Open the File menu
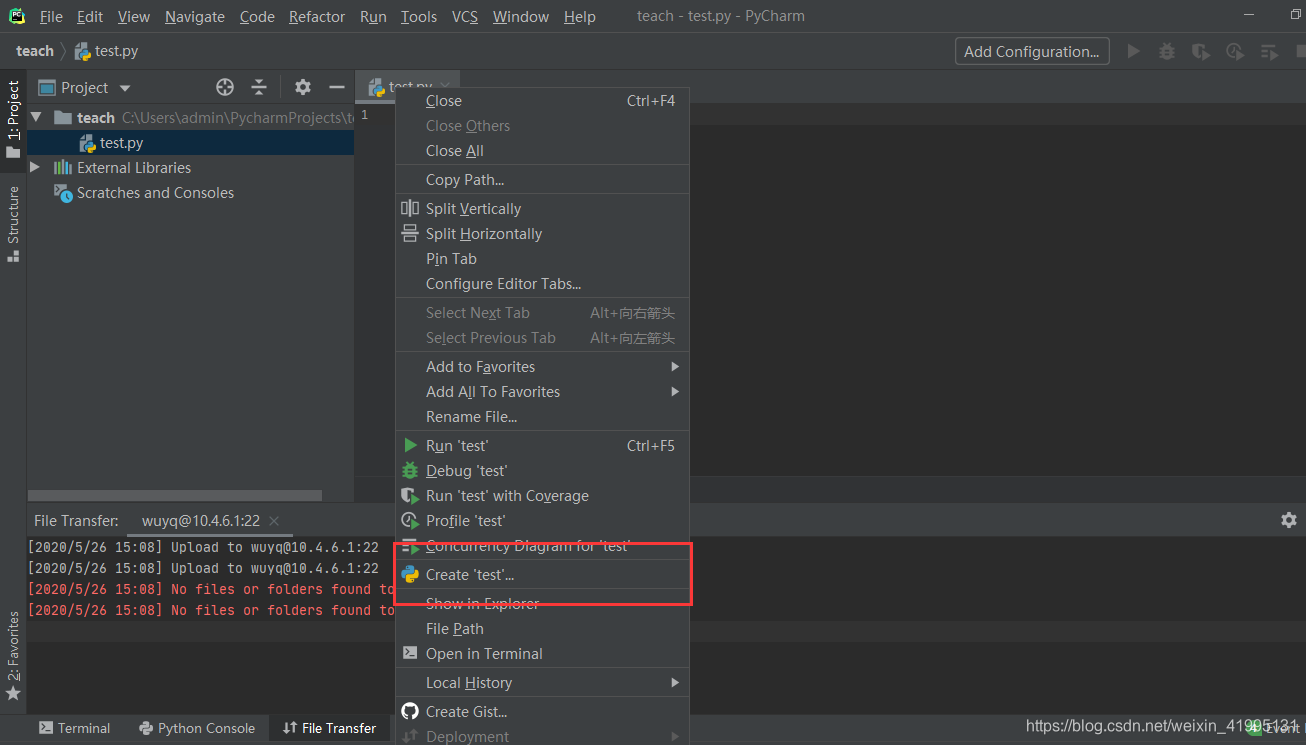This screenshot has width=1306, height=745. [51, 16]
